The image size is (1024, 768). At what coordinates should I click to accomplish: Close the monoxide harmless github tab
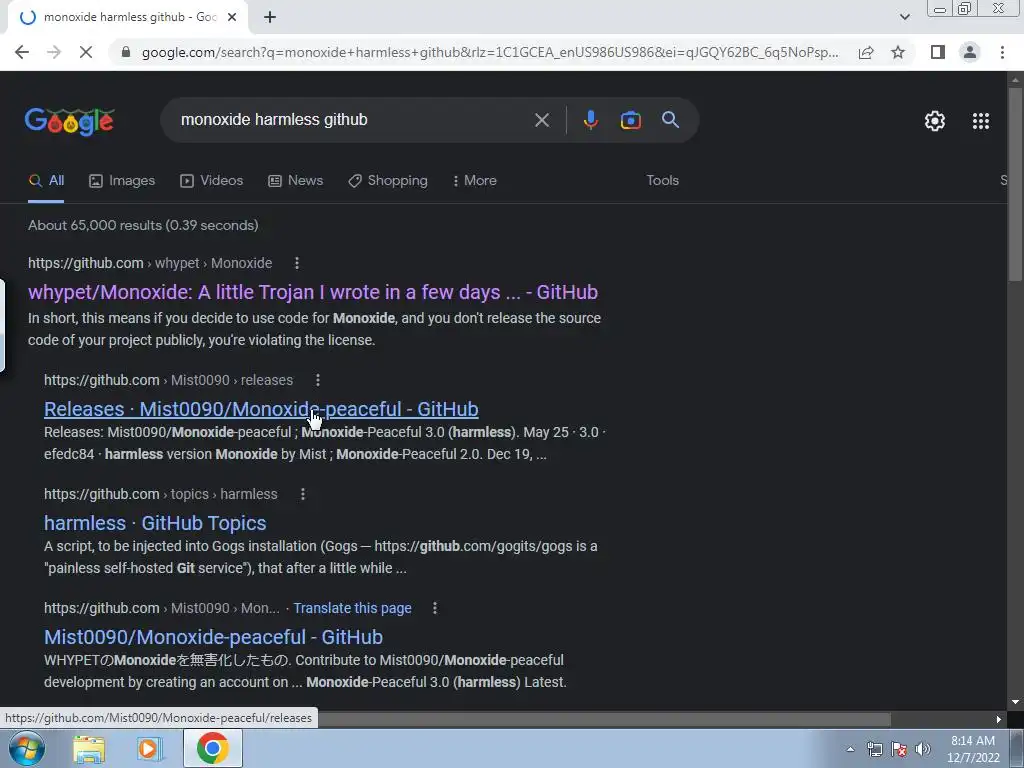click(x=232, y=18)
